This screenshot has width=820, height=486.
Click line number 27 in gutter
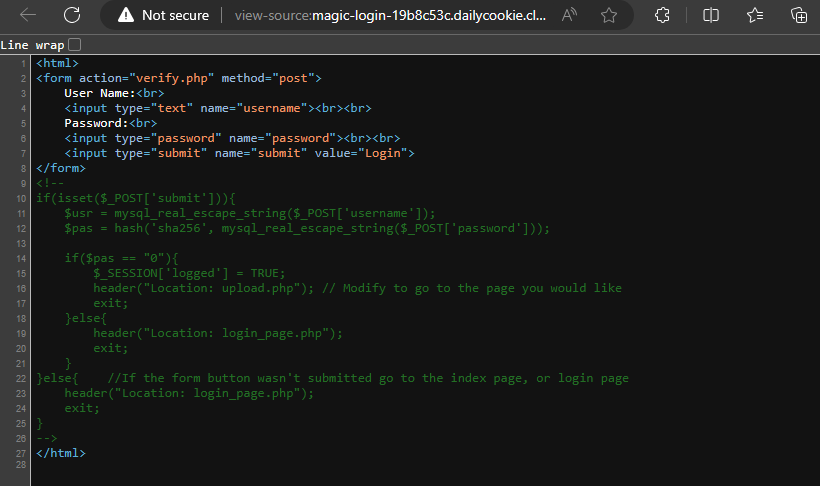point(21,454)
